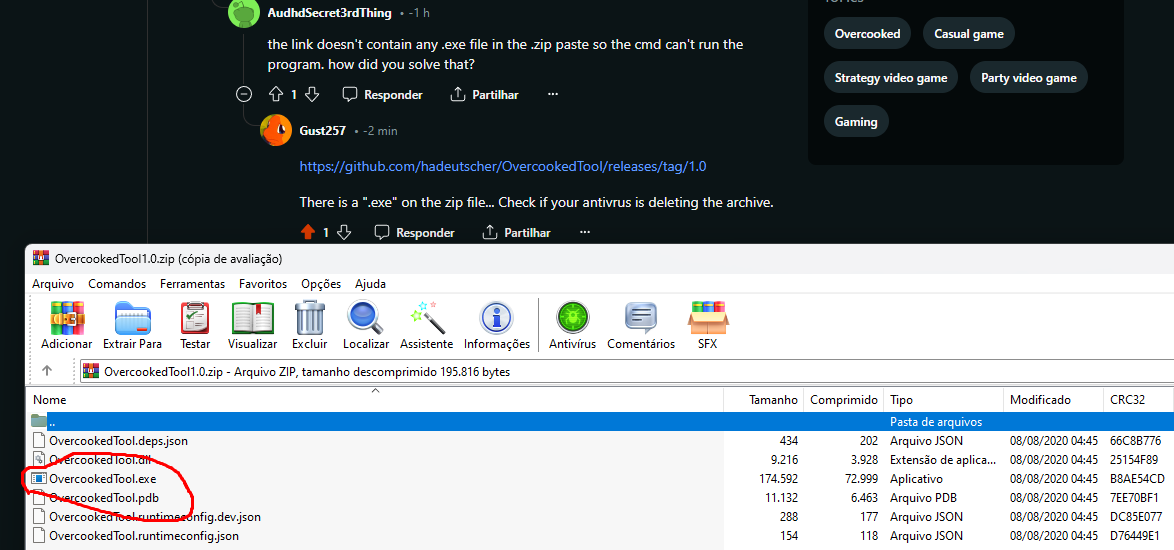Click the Testar clipboard icon
Image resolution: width=1174 pixels, height=550 pixels.
tap(195, 318)
